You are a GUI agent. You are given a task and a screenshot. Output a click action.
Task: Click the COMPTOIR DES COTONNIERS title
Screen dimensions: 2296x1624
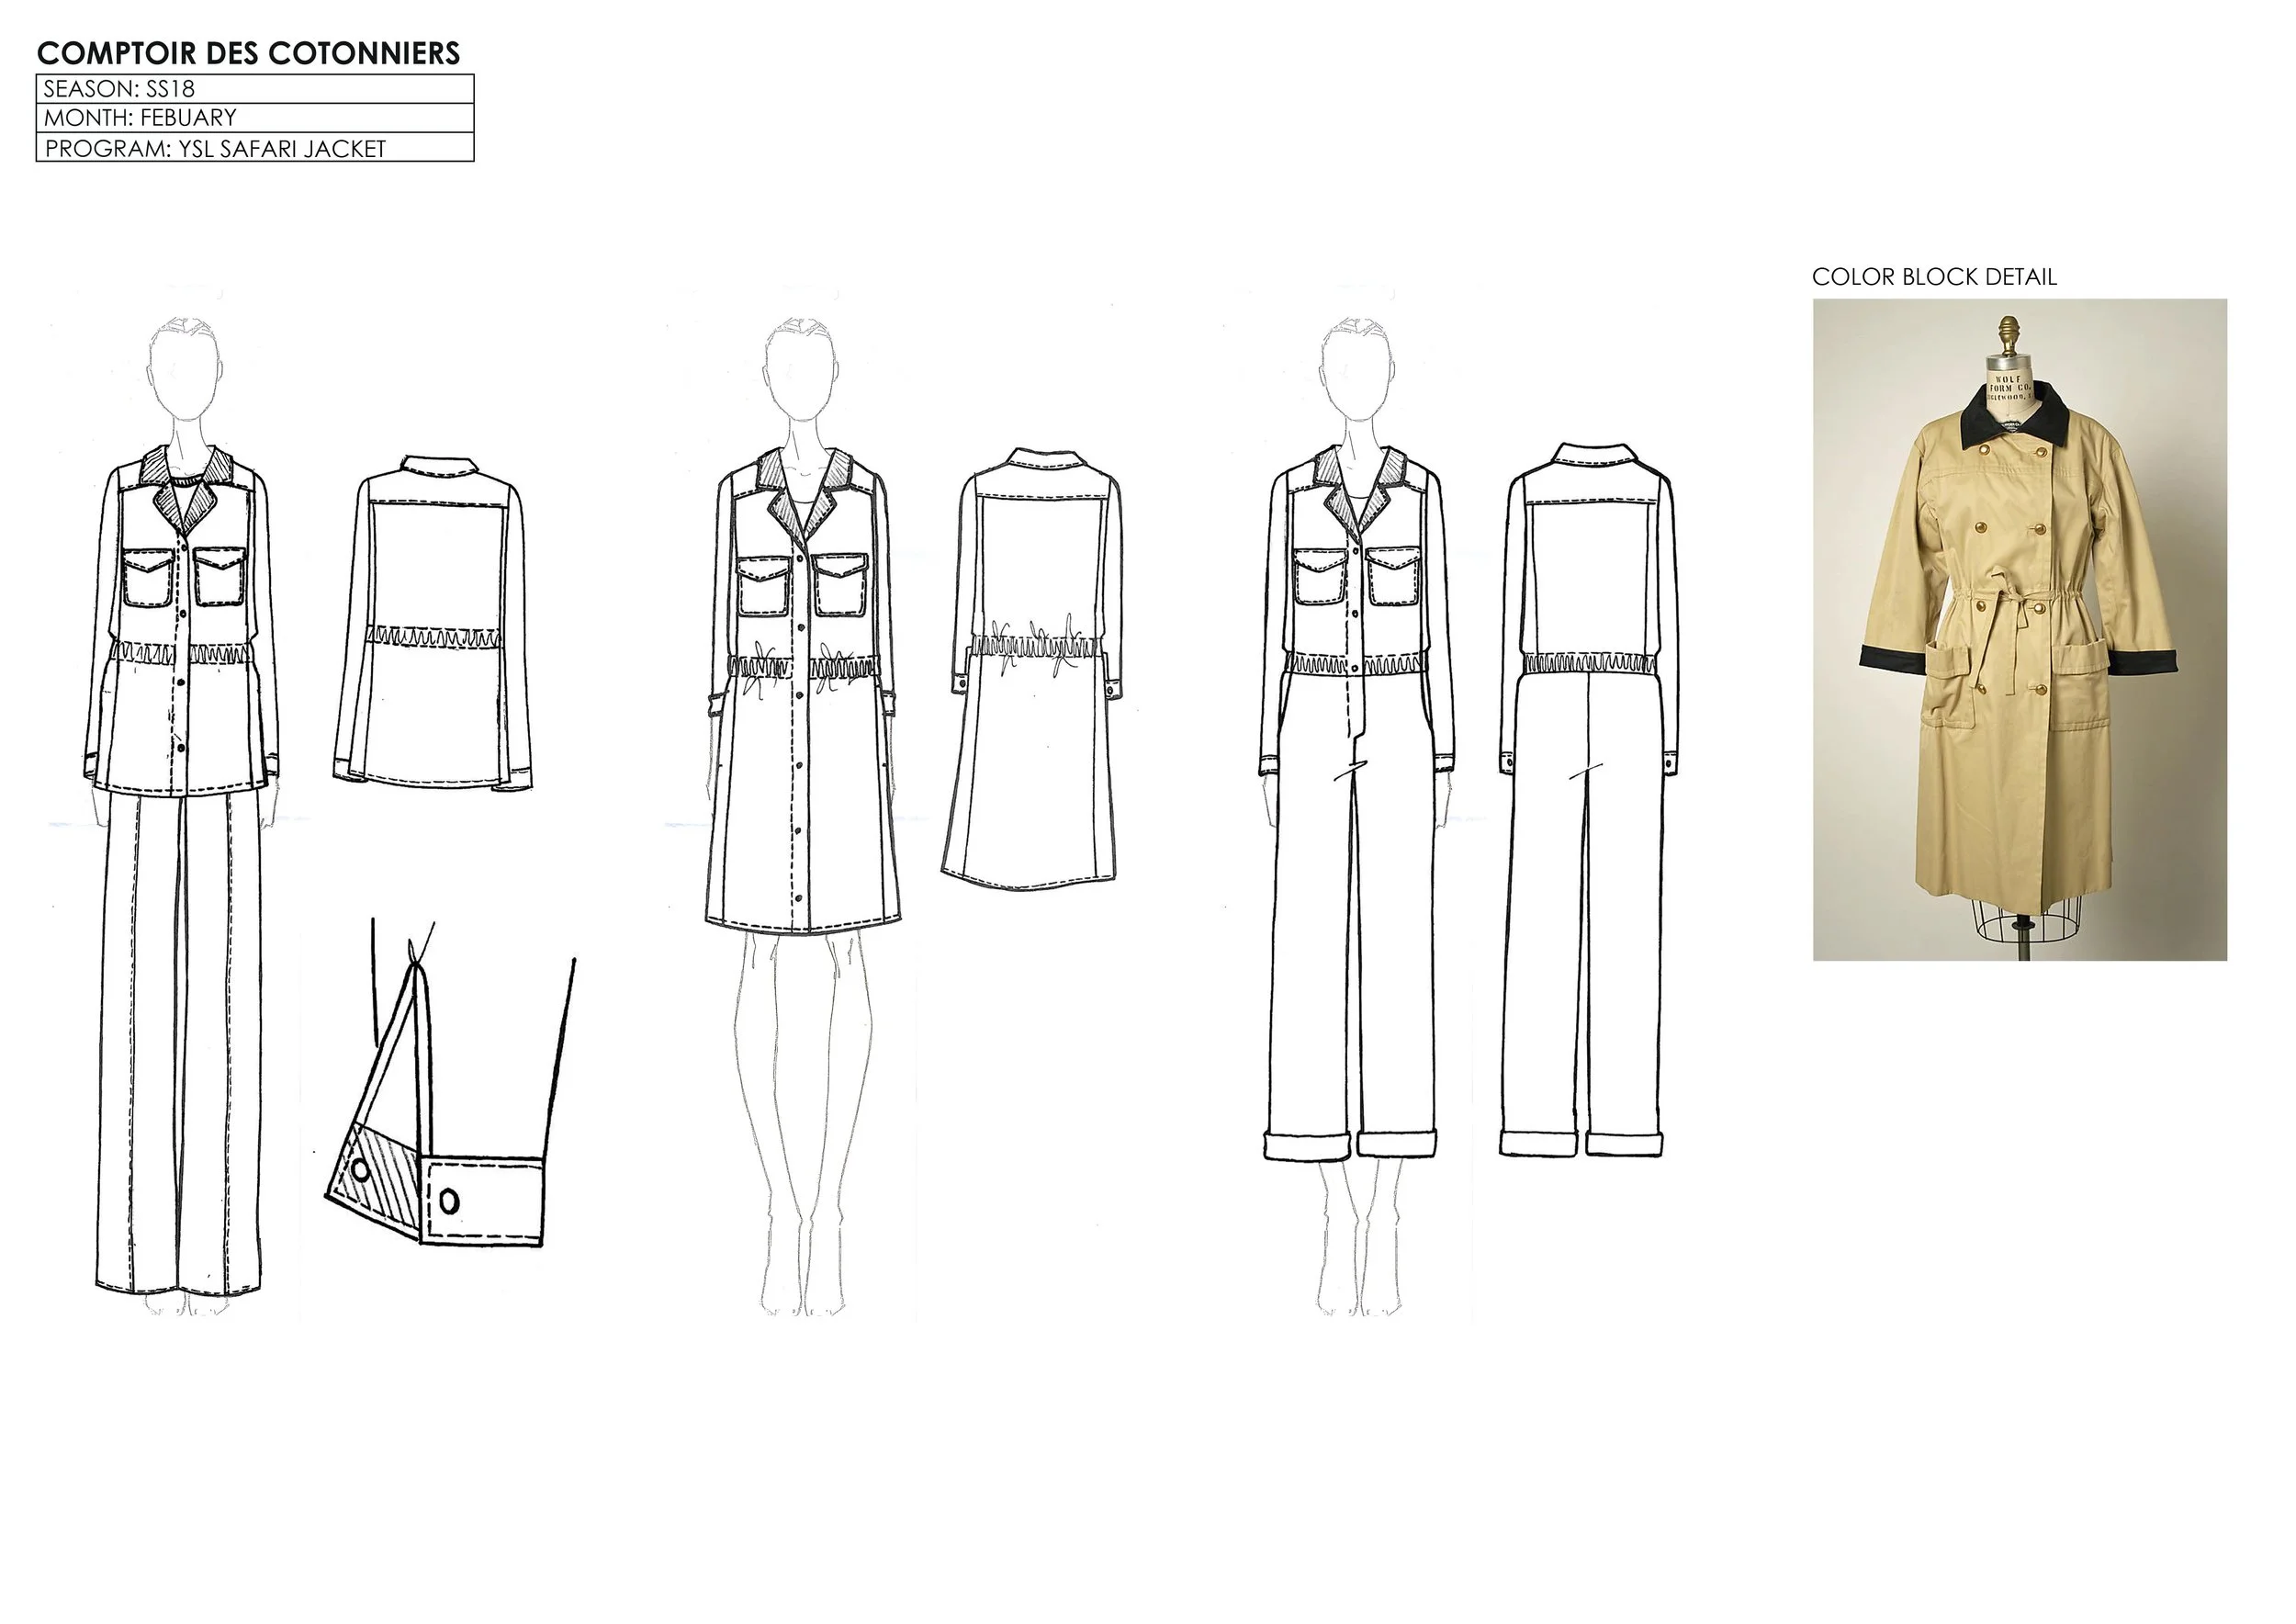tap(248, 53)
